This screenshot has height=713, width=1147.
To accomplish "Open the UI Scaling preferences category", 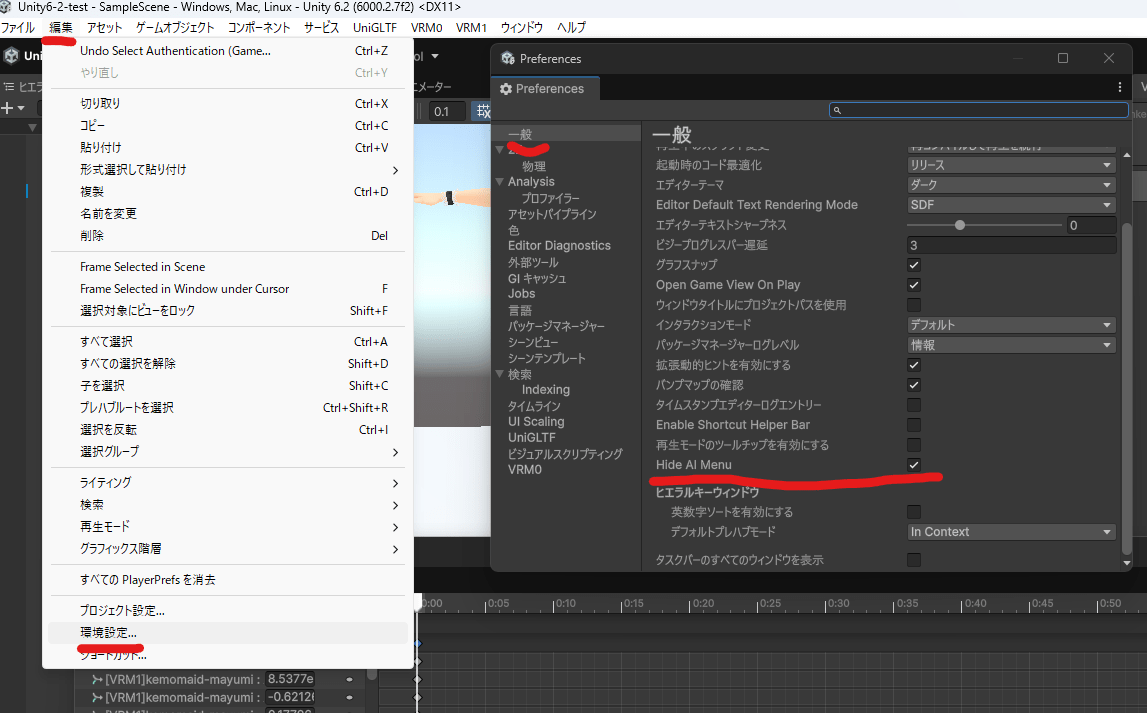I will pyautogui.click(x=536, y=422).
